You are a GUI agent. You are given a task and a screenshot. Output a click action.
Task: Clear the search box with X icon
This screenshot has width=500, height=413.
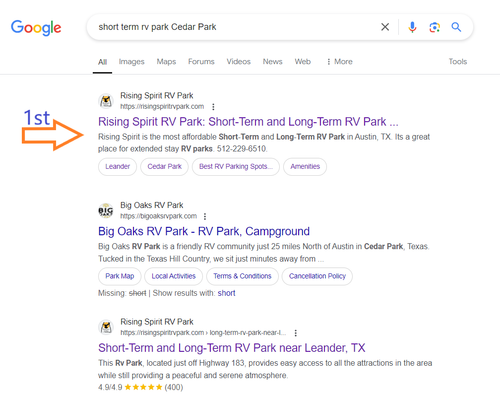pyautogui.click(x=385, y=27)
